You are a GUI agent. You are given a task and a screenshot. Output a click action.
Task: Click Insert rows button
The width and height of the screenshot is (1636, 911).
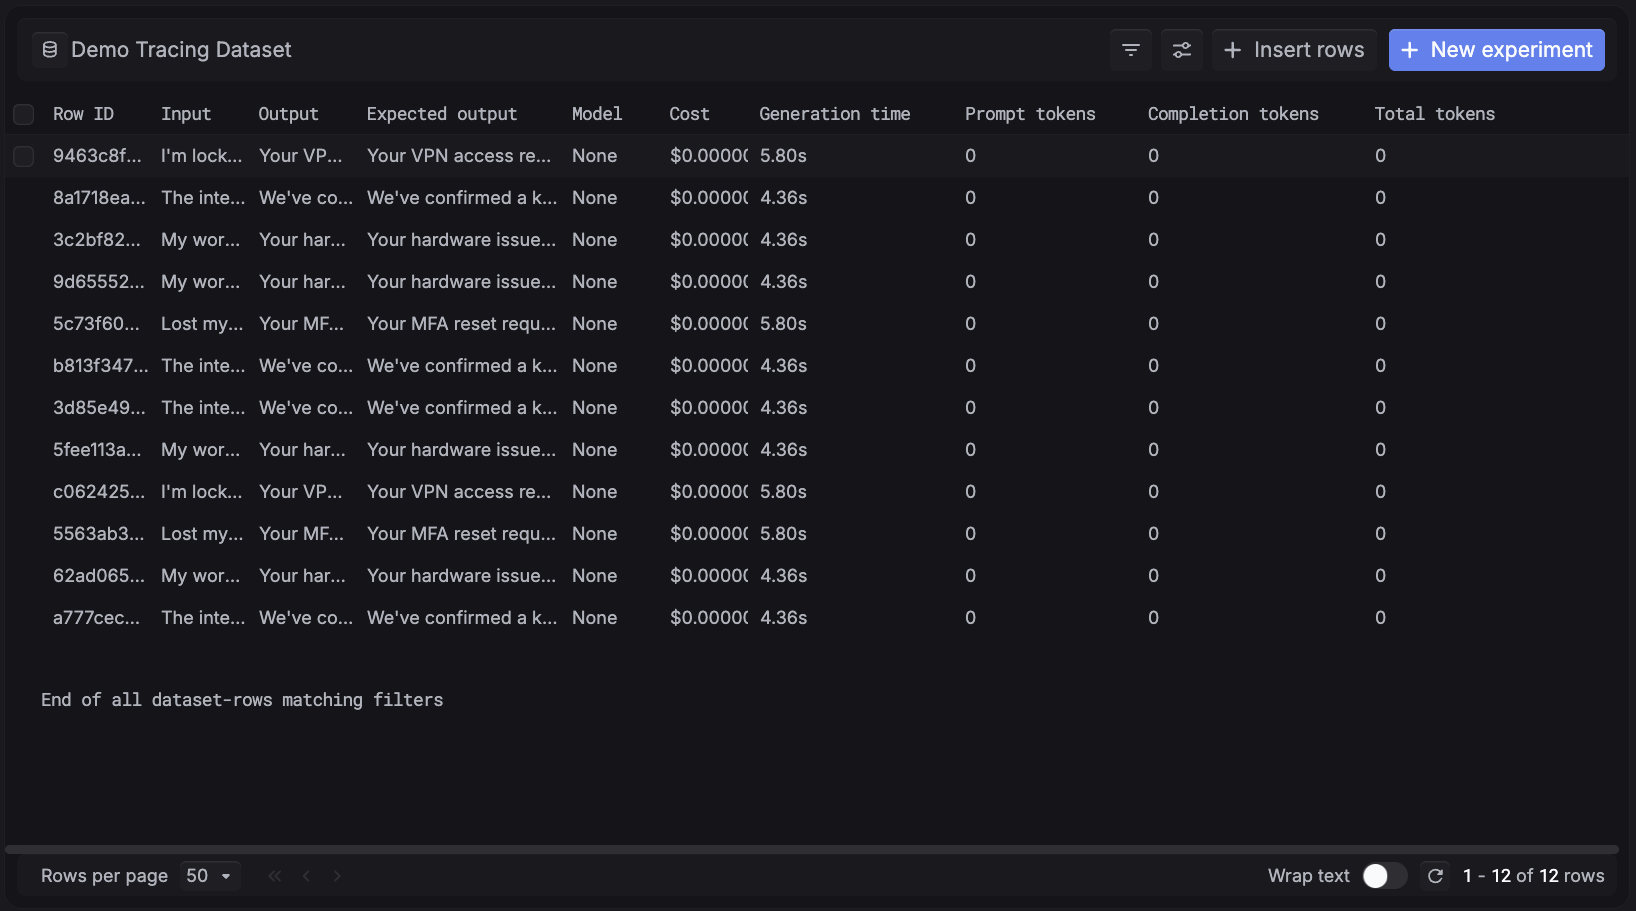(1294, 50)
